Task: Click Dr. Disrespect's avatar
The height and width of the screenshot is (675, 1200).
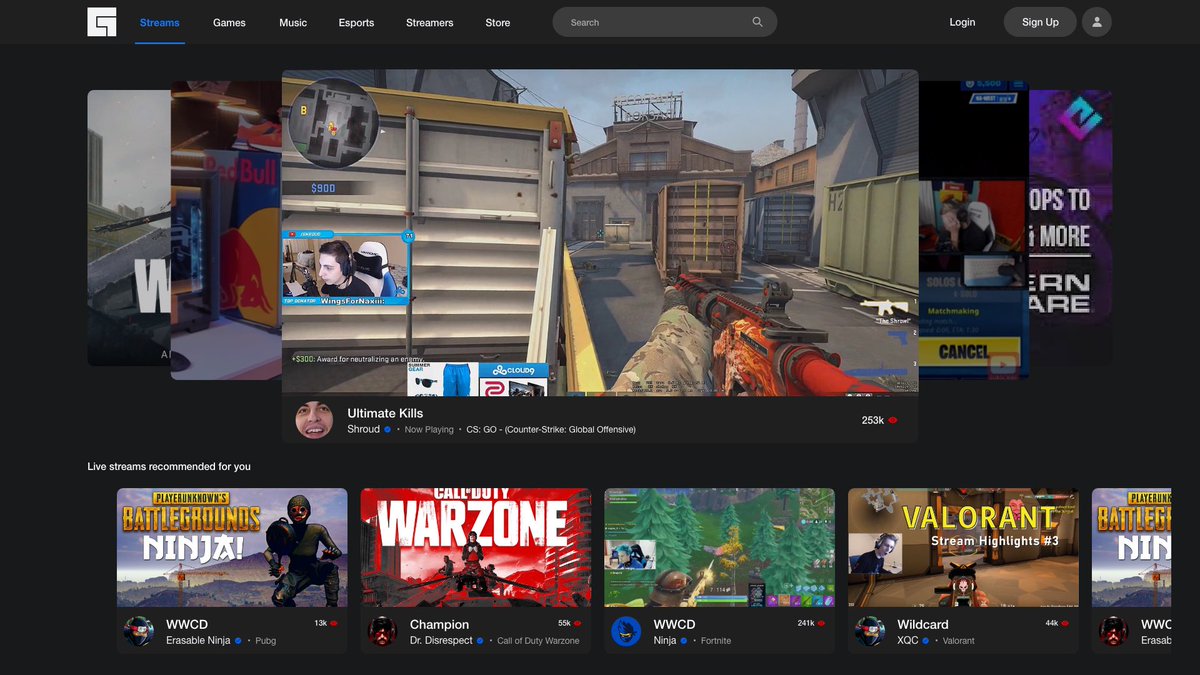Action: tap(383, 631)
